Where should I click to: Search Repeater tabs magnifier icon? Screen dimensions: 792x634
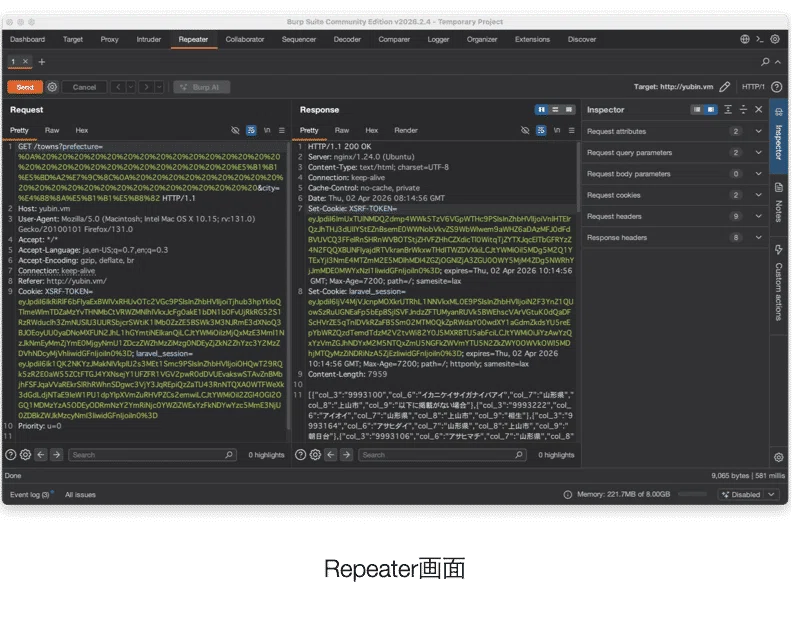(x=765, y=62)
